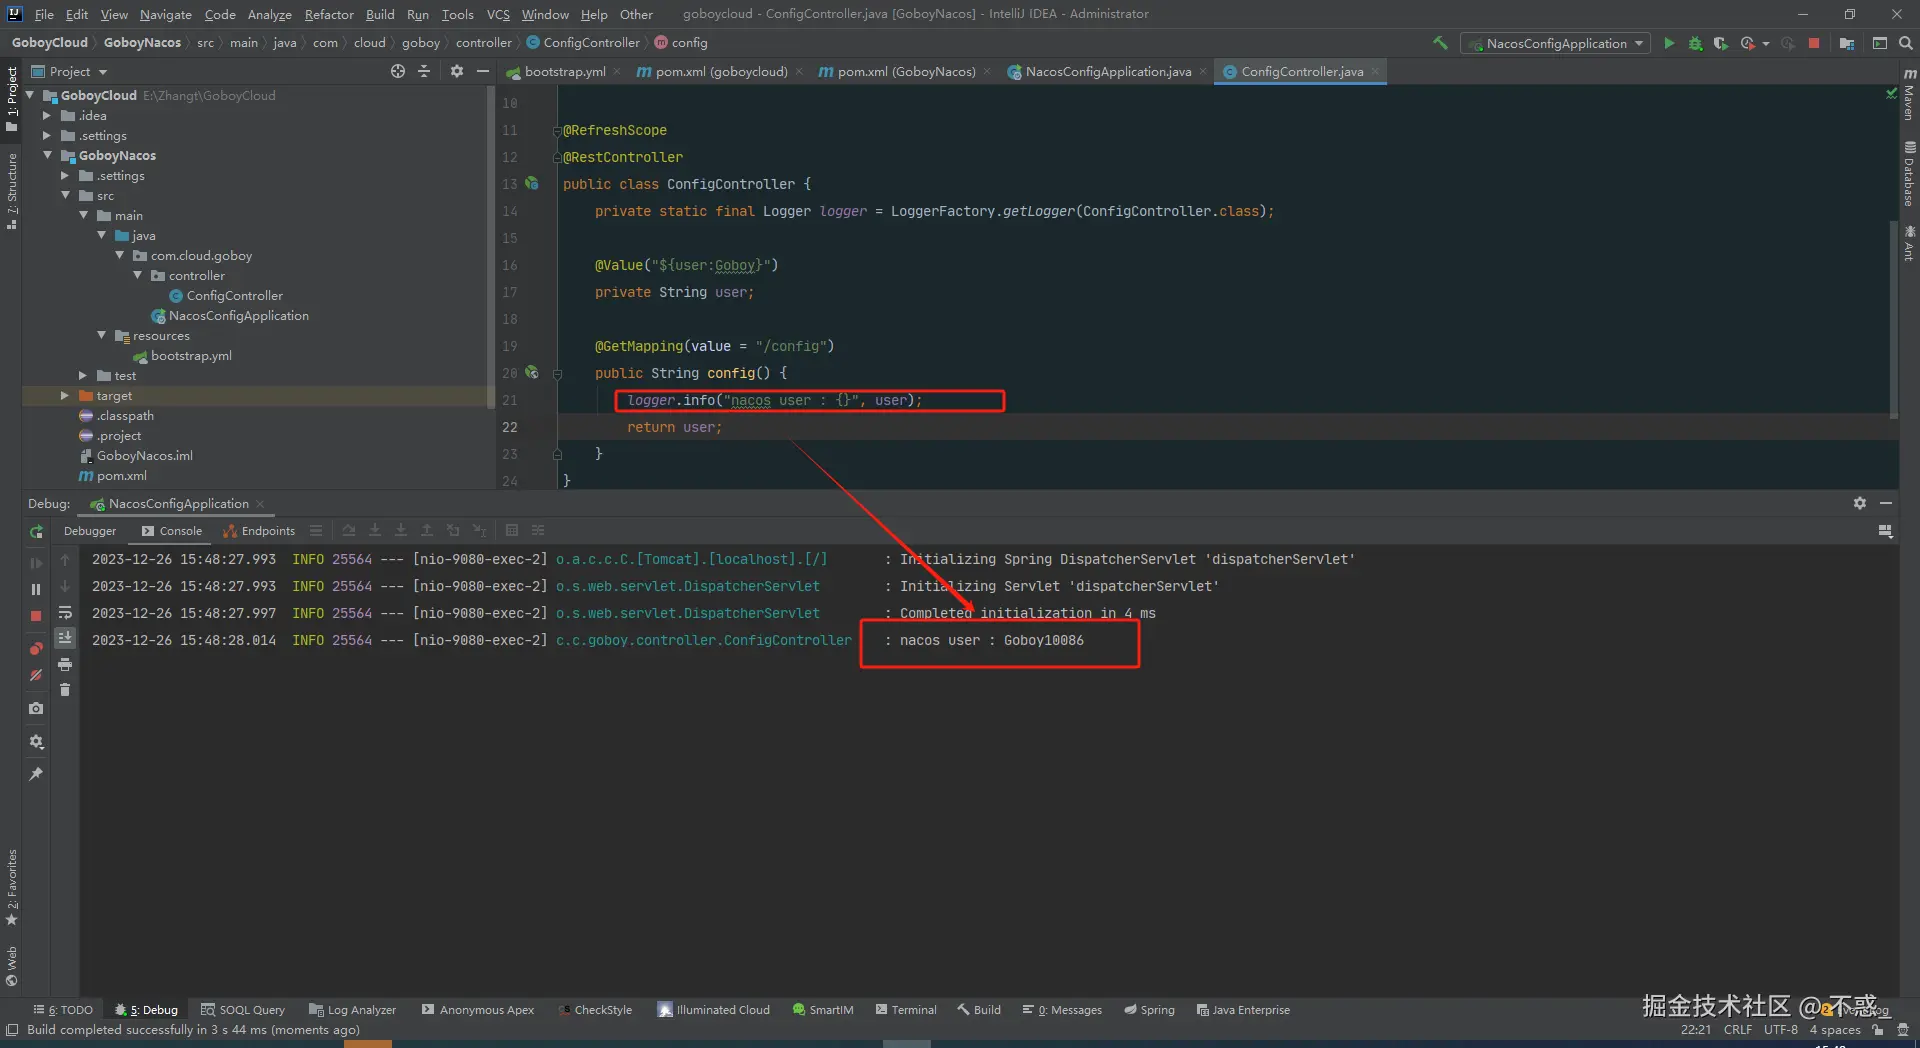Open the Terminal tool window button

click(906, 1010)
